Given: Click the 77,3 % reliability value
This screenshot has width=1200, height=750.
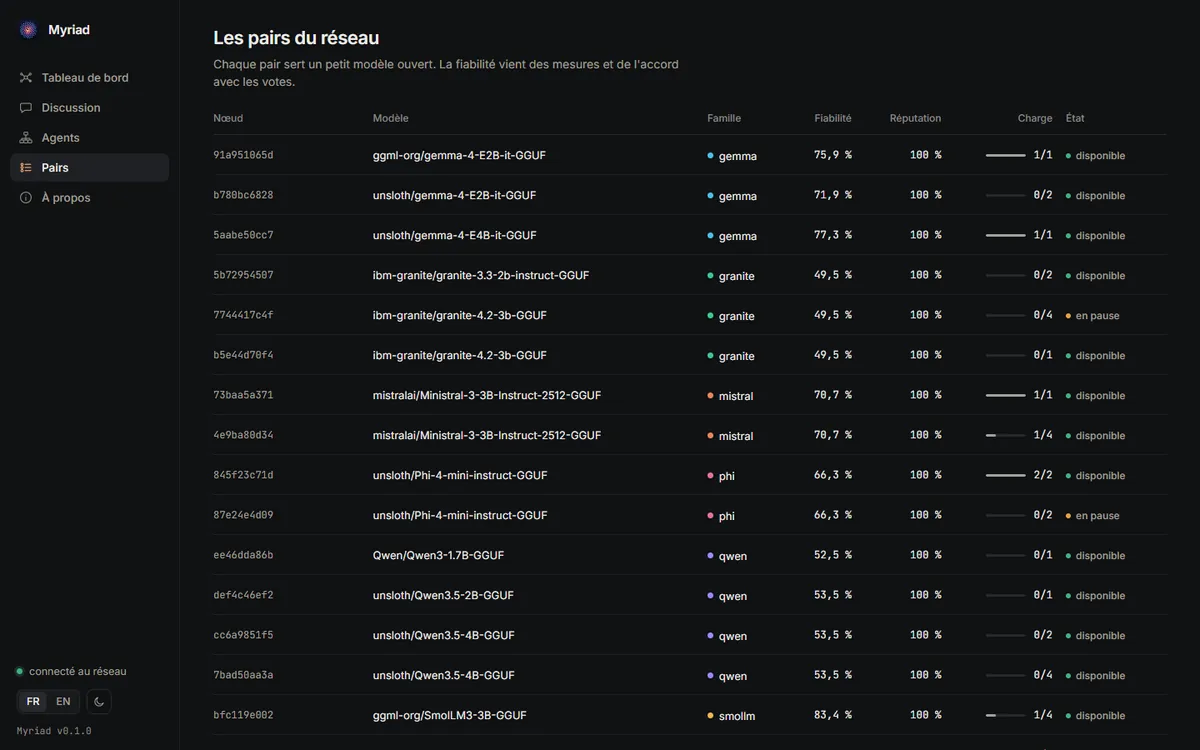Looking at the screenshot, I should [833, 235].
